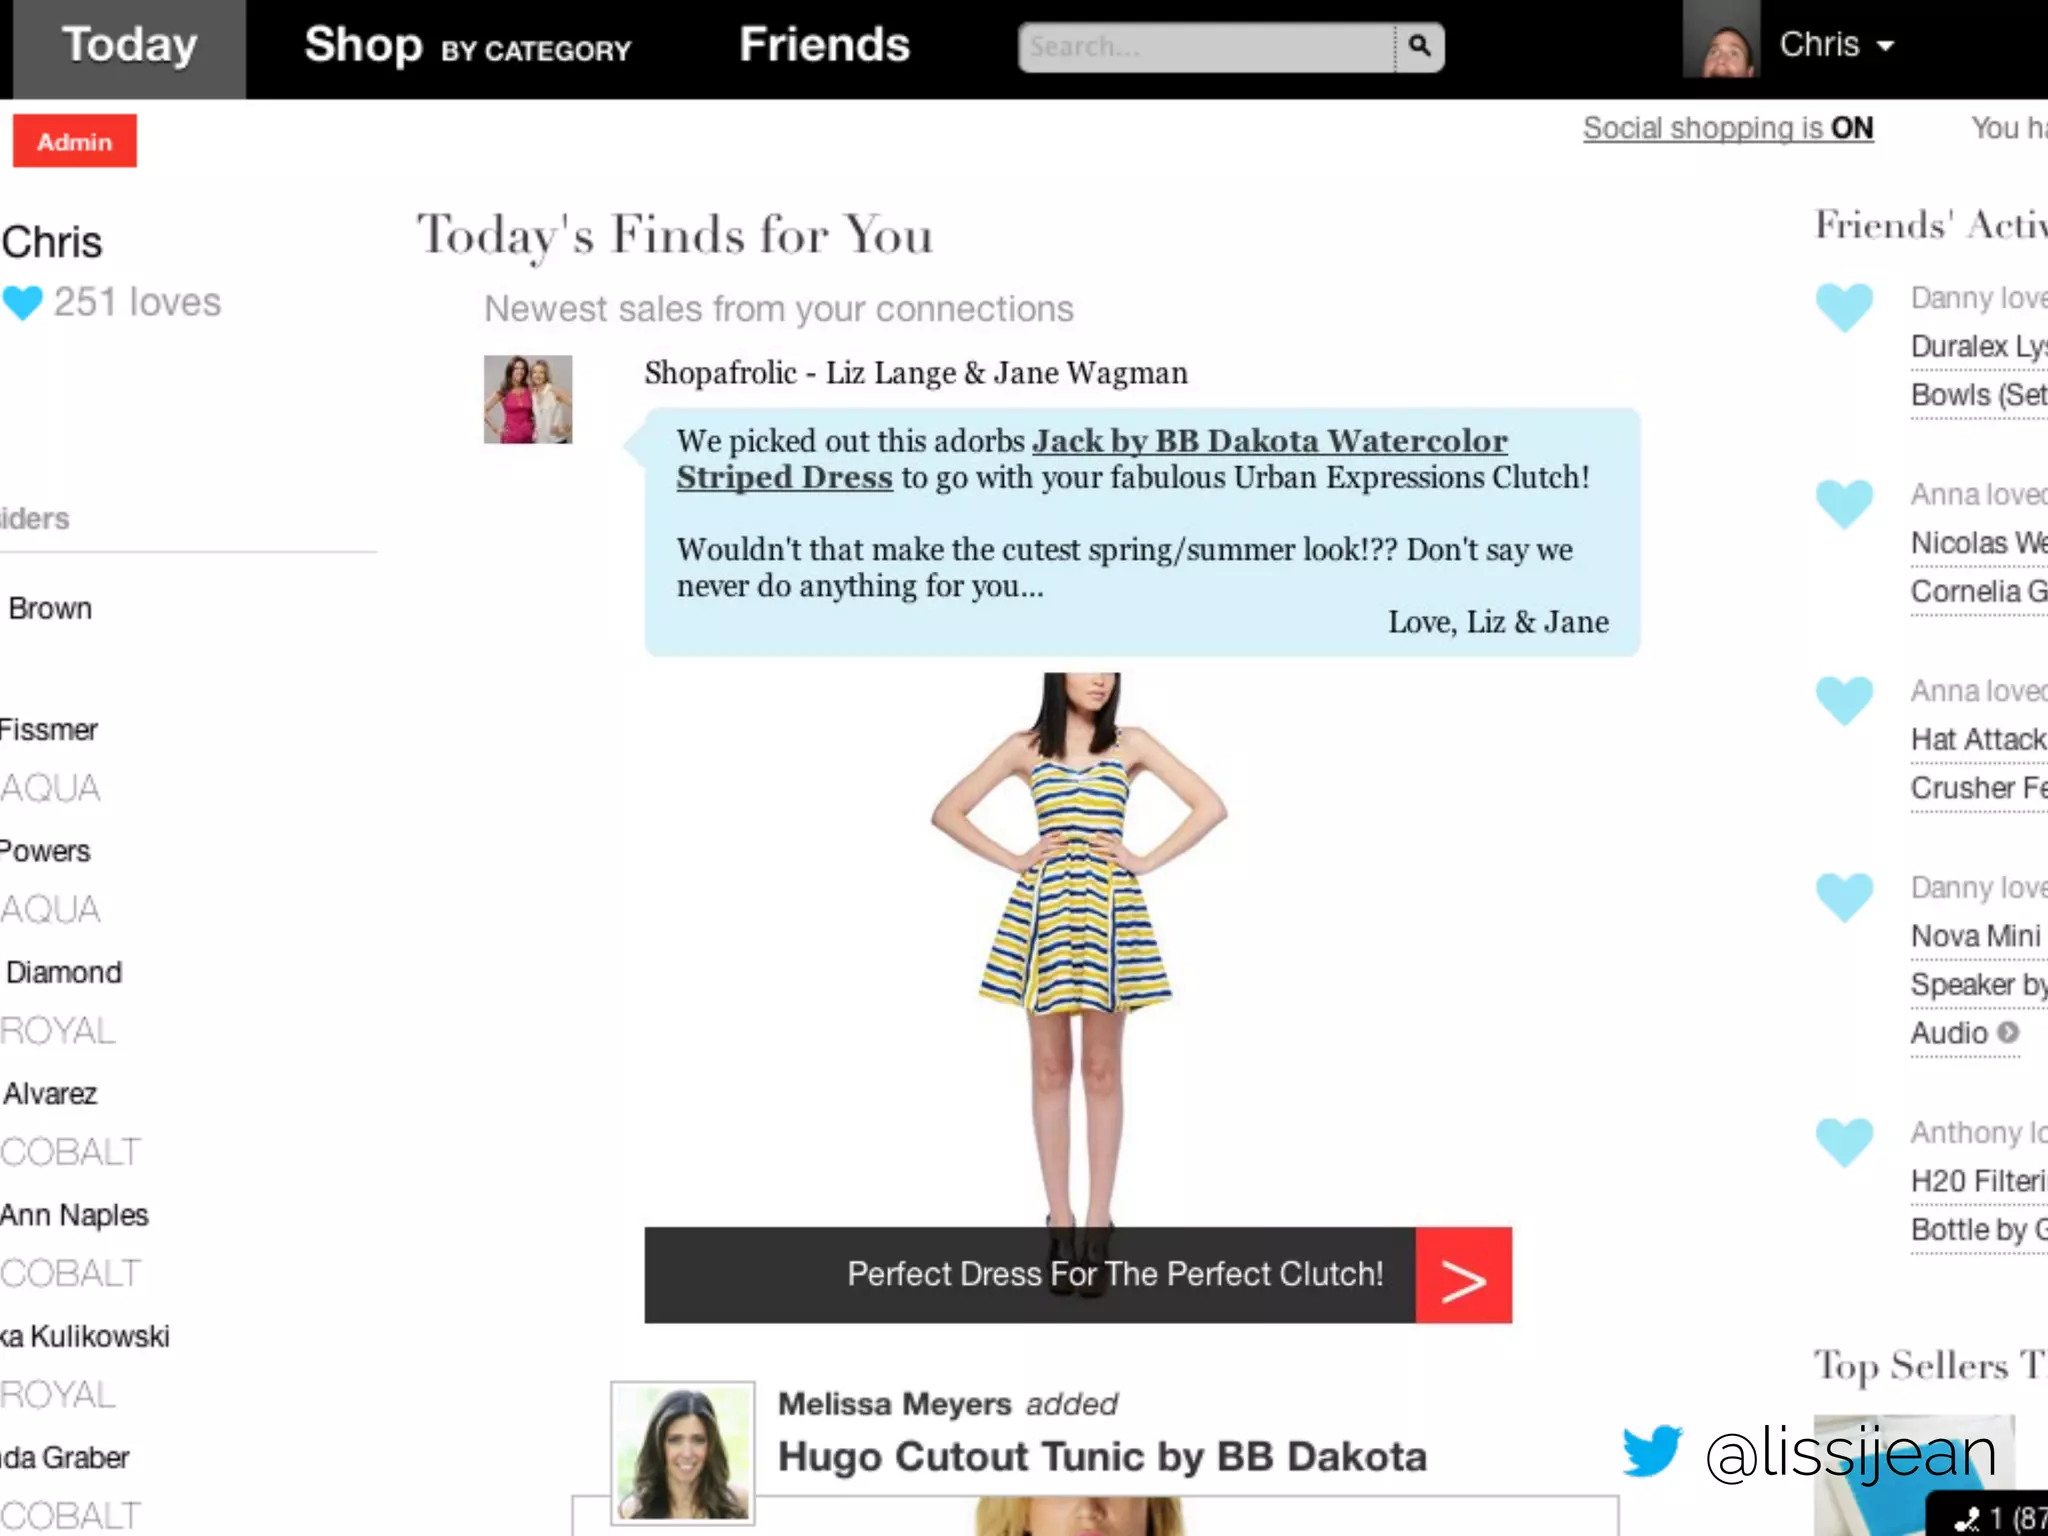Open the Friends tab
2048x1536 pixels.
pos(824,46)
